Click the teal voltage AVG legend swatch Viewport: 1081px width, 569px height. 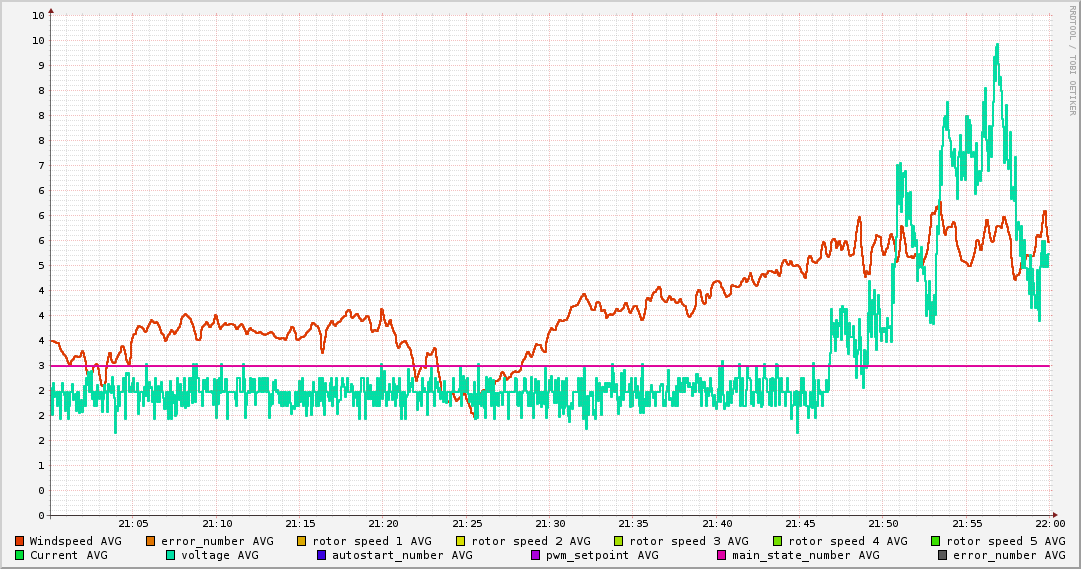click(171, 555)
